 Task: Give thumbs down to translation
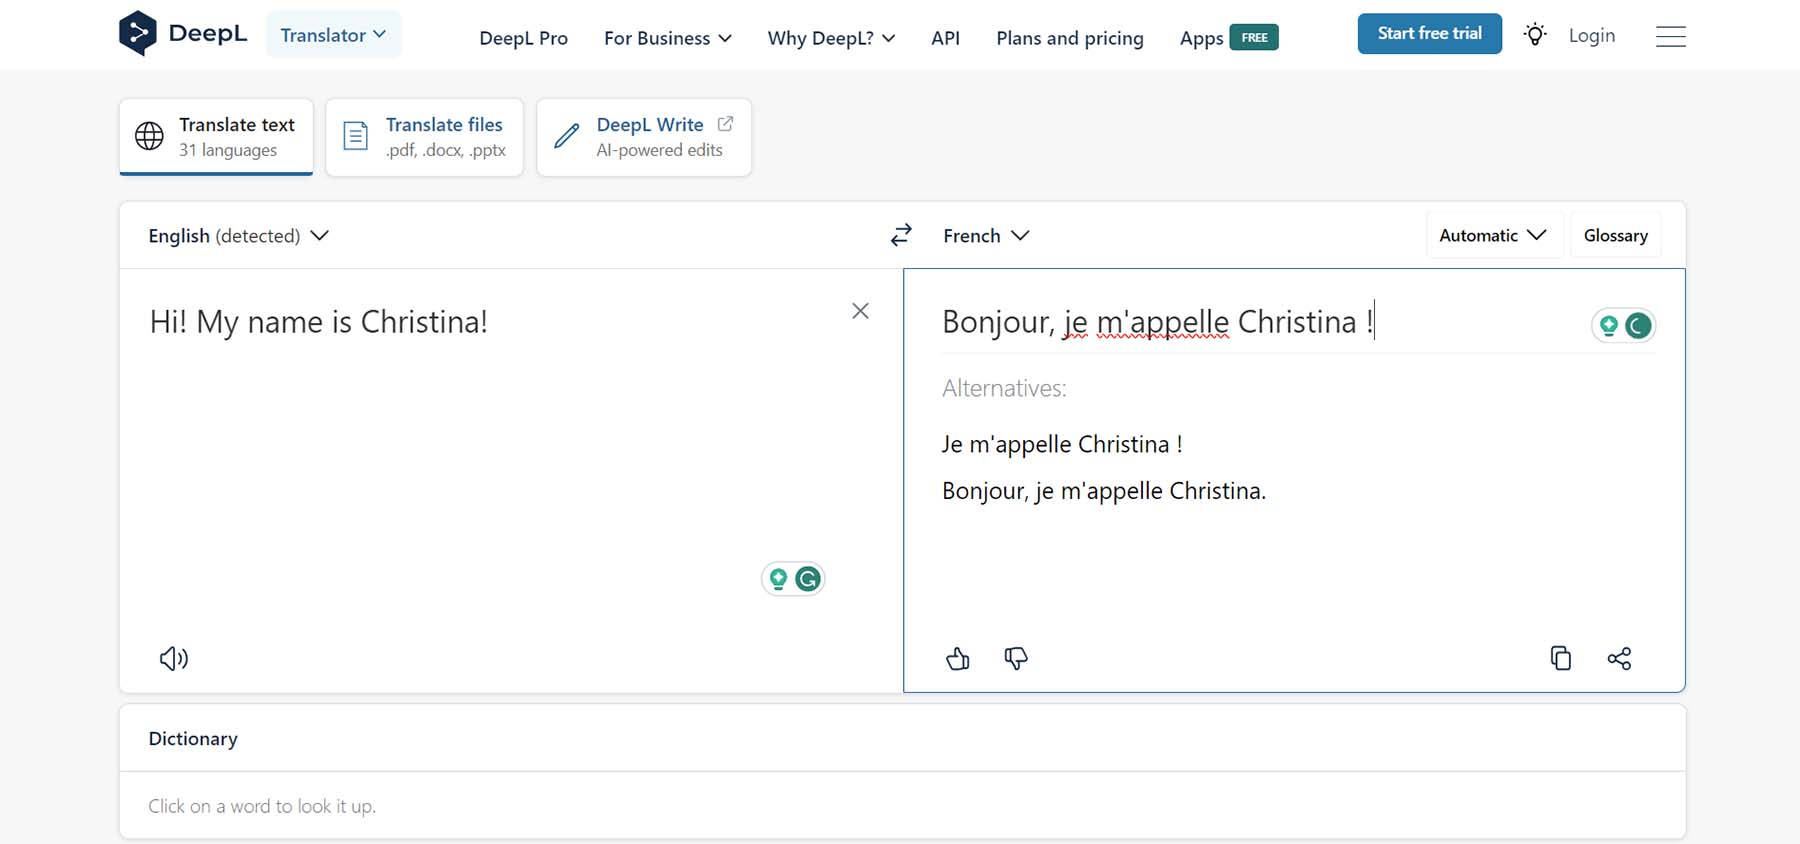pyautogui.click(x=1016, y=658)
